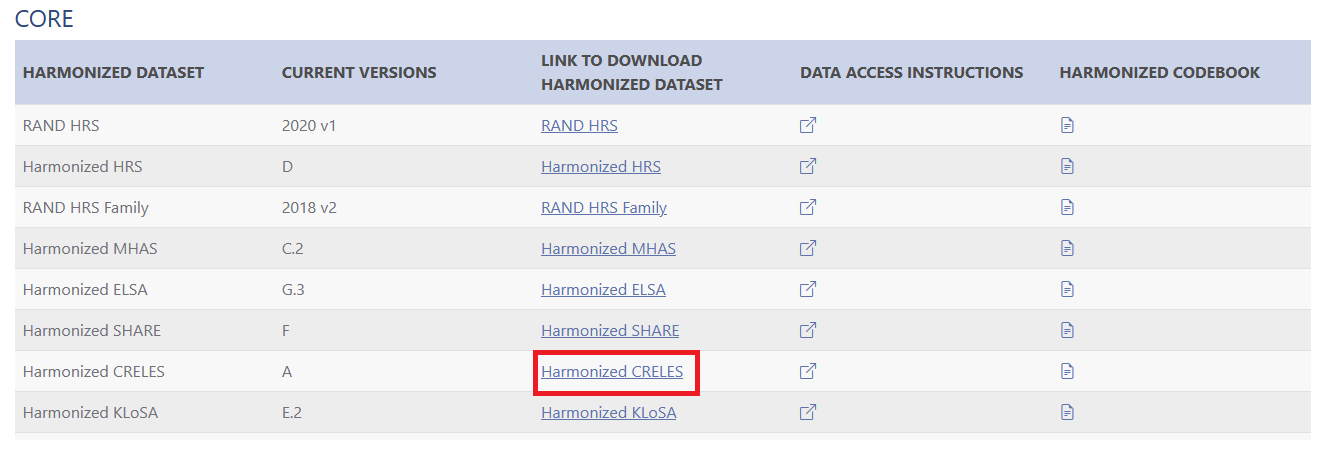Screen dimensions: 1319x449
Task: Open the RAND HRS Family codebook icon
Action: coord(1067,208)
